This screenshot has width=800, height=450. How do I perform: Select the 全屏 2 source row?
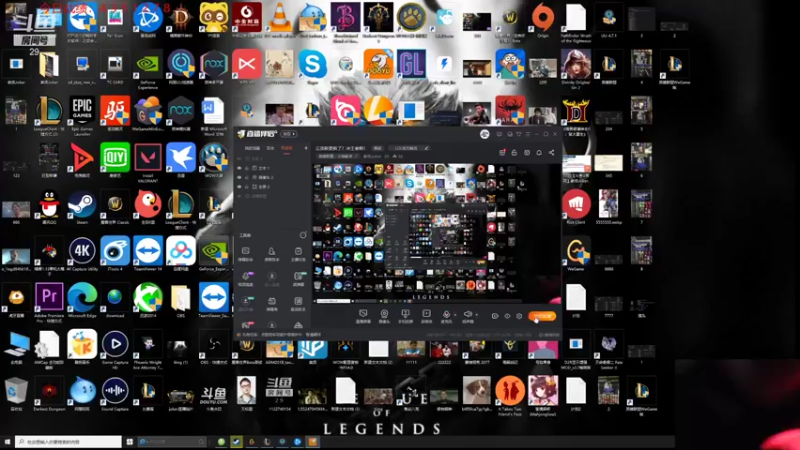click(x=270, y=187)
